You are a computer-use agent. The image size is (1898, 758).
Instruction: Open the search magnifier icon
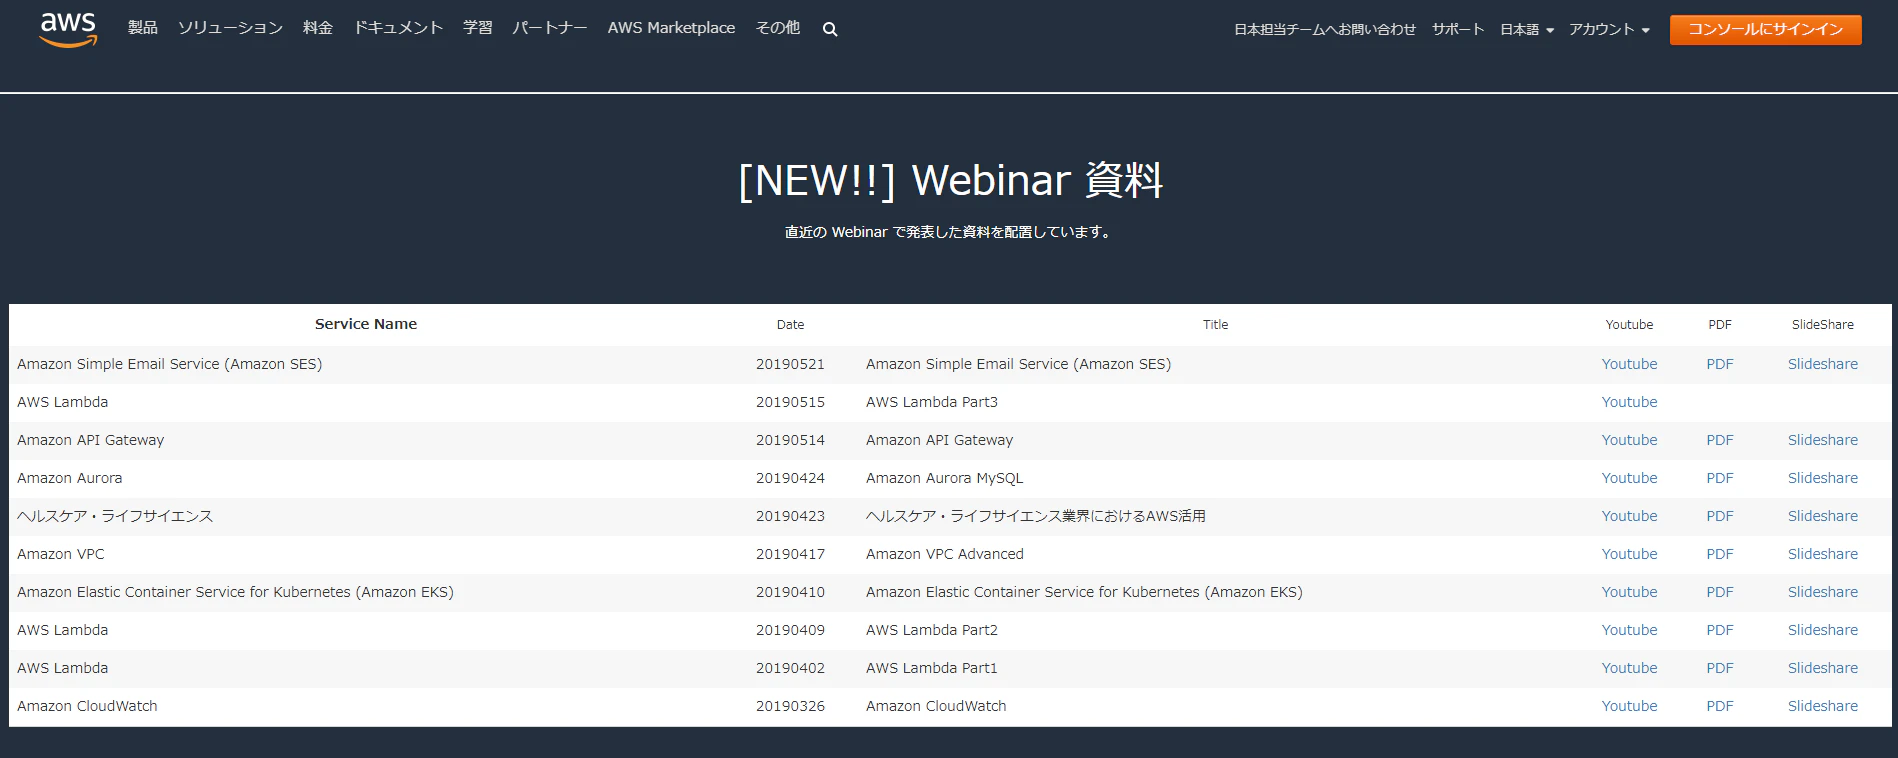click(x=830, y=29)
